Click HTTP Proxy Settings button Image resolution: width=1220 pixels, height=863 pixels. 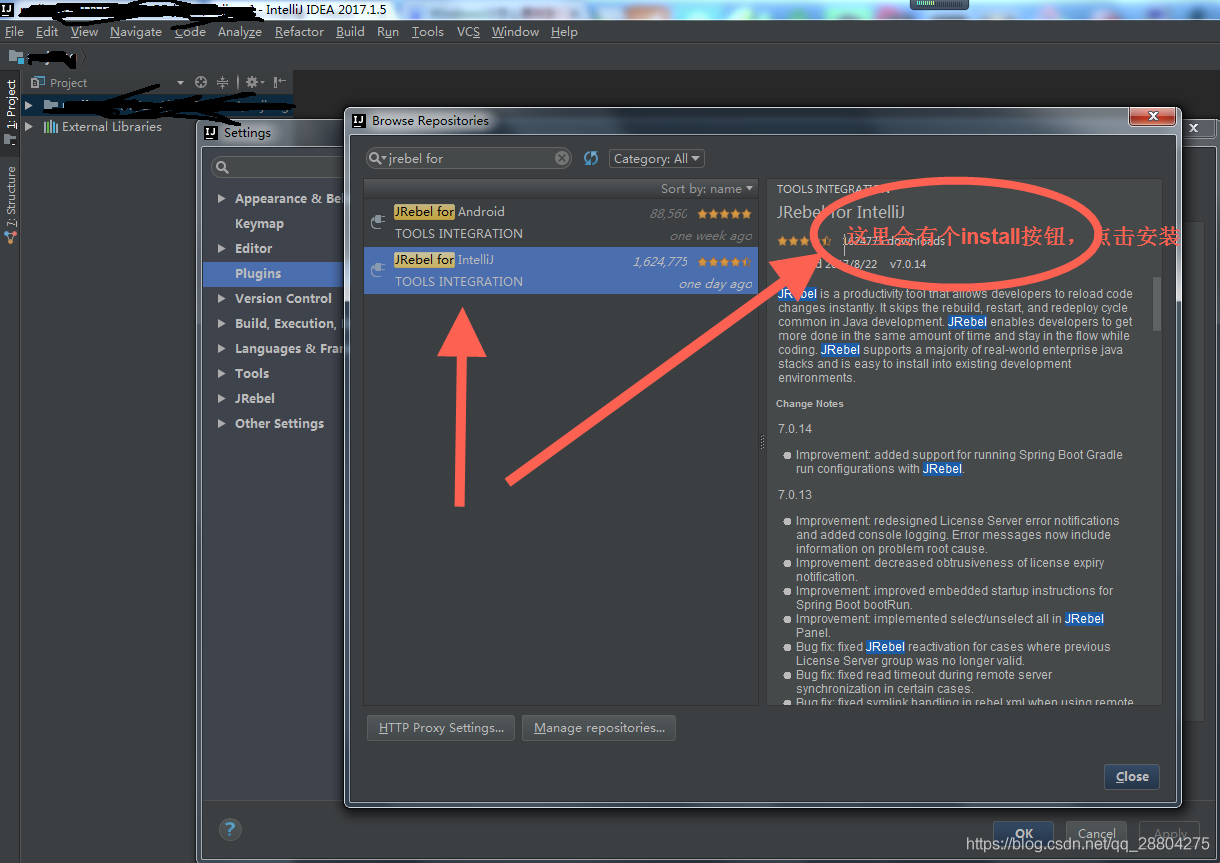point(441,728)
